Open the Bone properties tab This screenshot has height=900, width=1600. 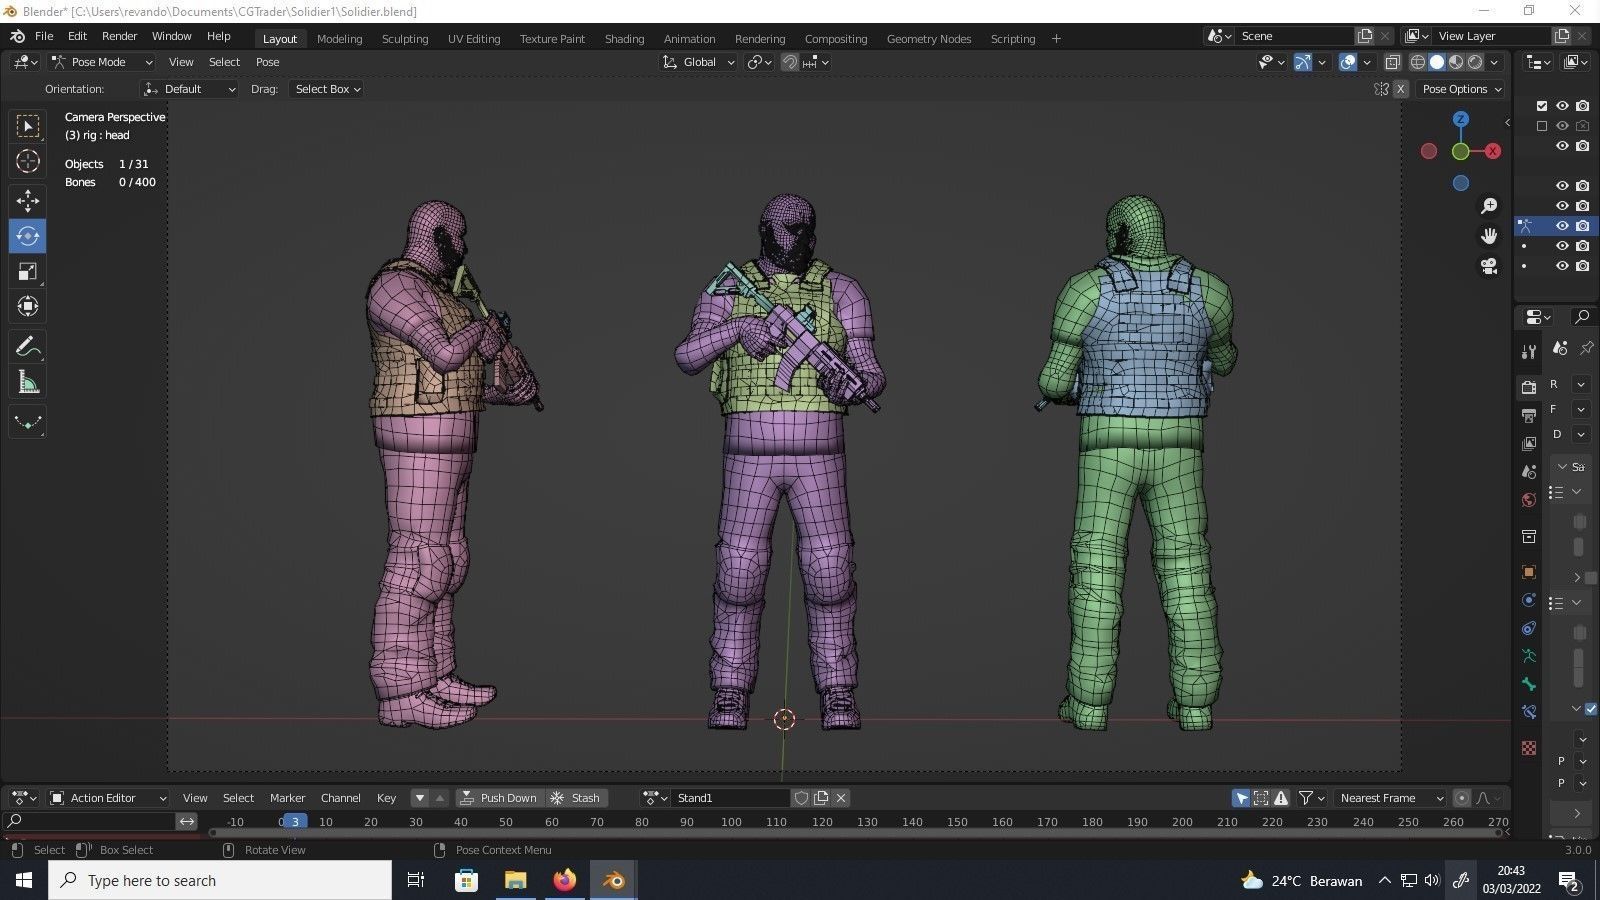click(1528, 684)
